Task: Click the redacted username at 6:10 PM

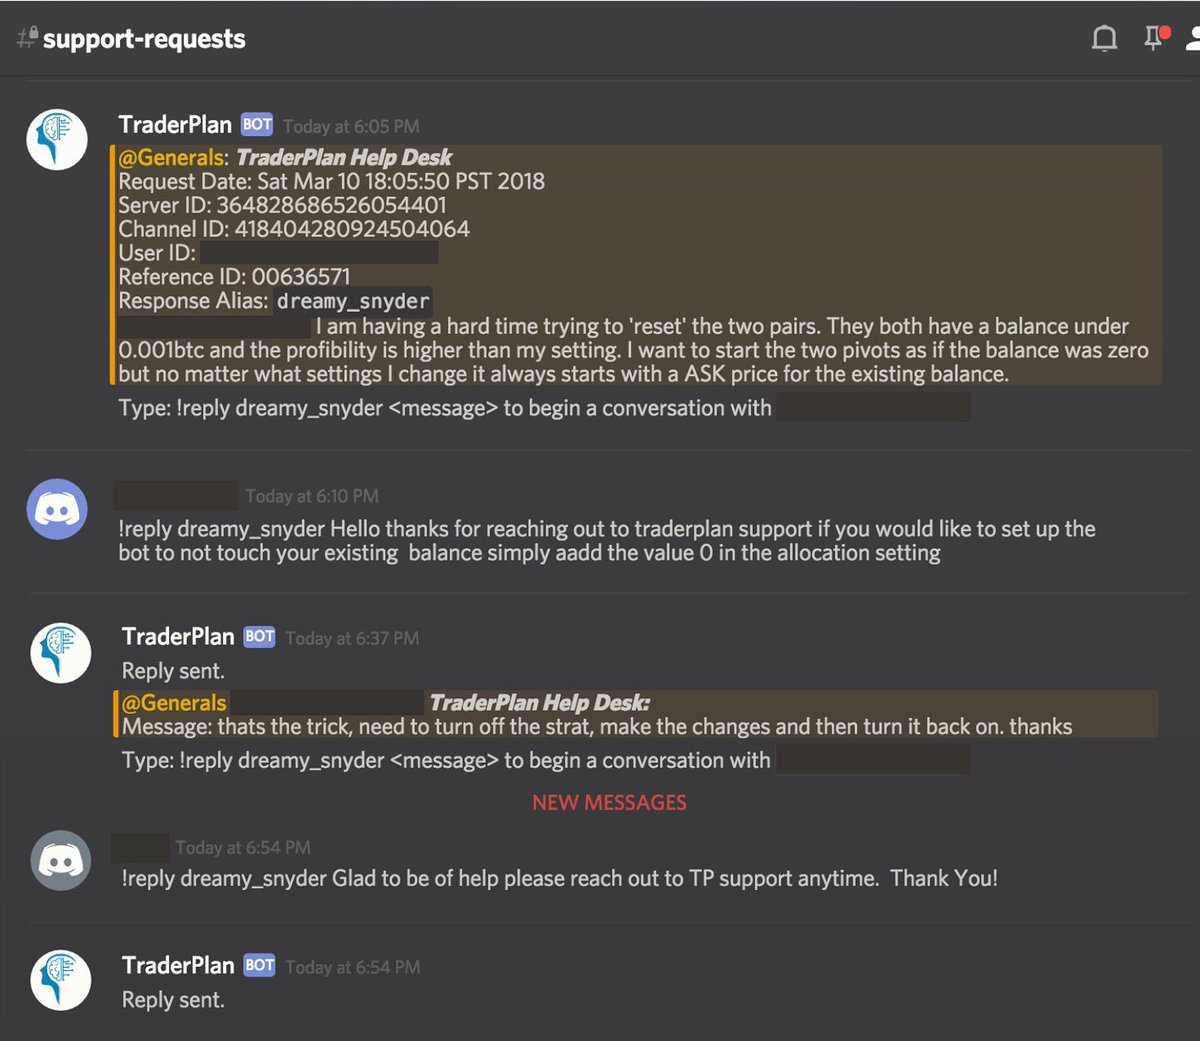Action: click(x=175, y=495)
